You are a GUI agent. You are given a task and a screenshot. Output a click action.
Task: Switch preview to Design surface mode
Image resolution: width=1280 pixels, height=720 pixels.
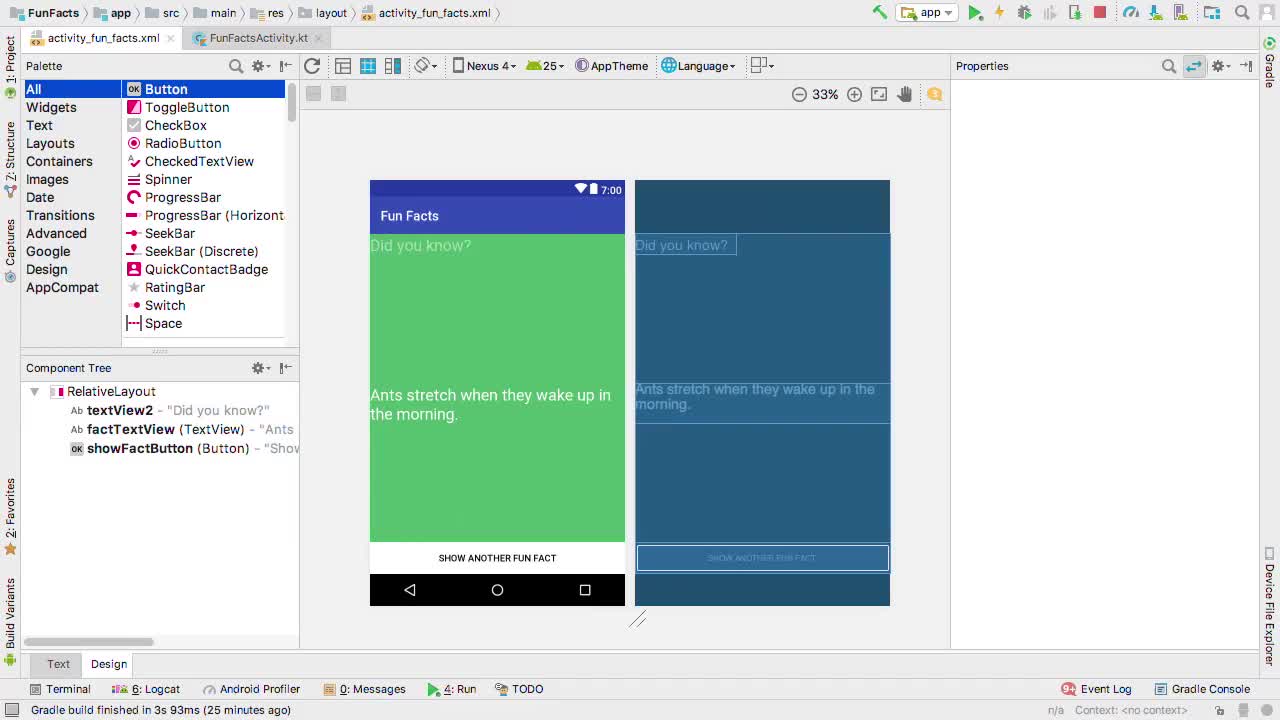341,66
